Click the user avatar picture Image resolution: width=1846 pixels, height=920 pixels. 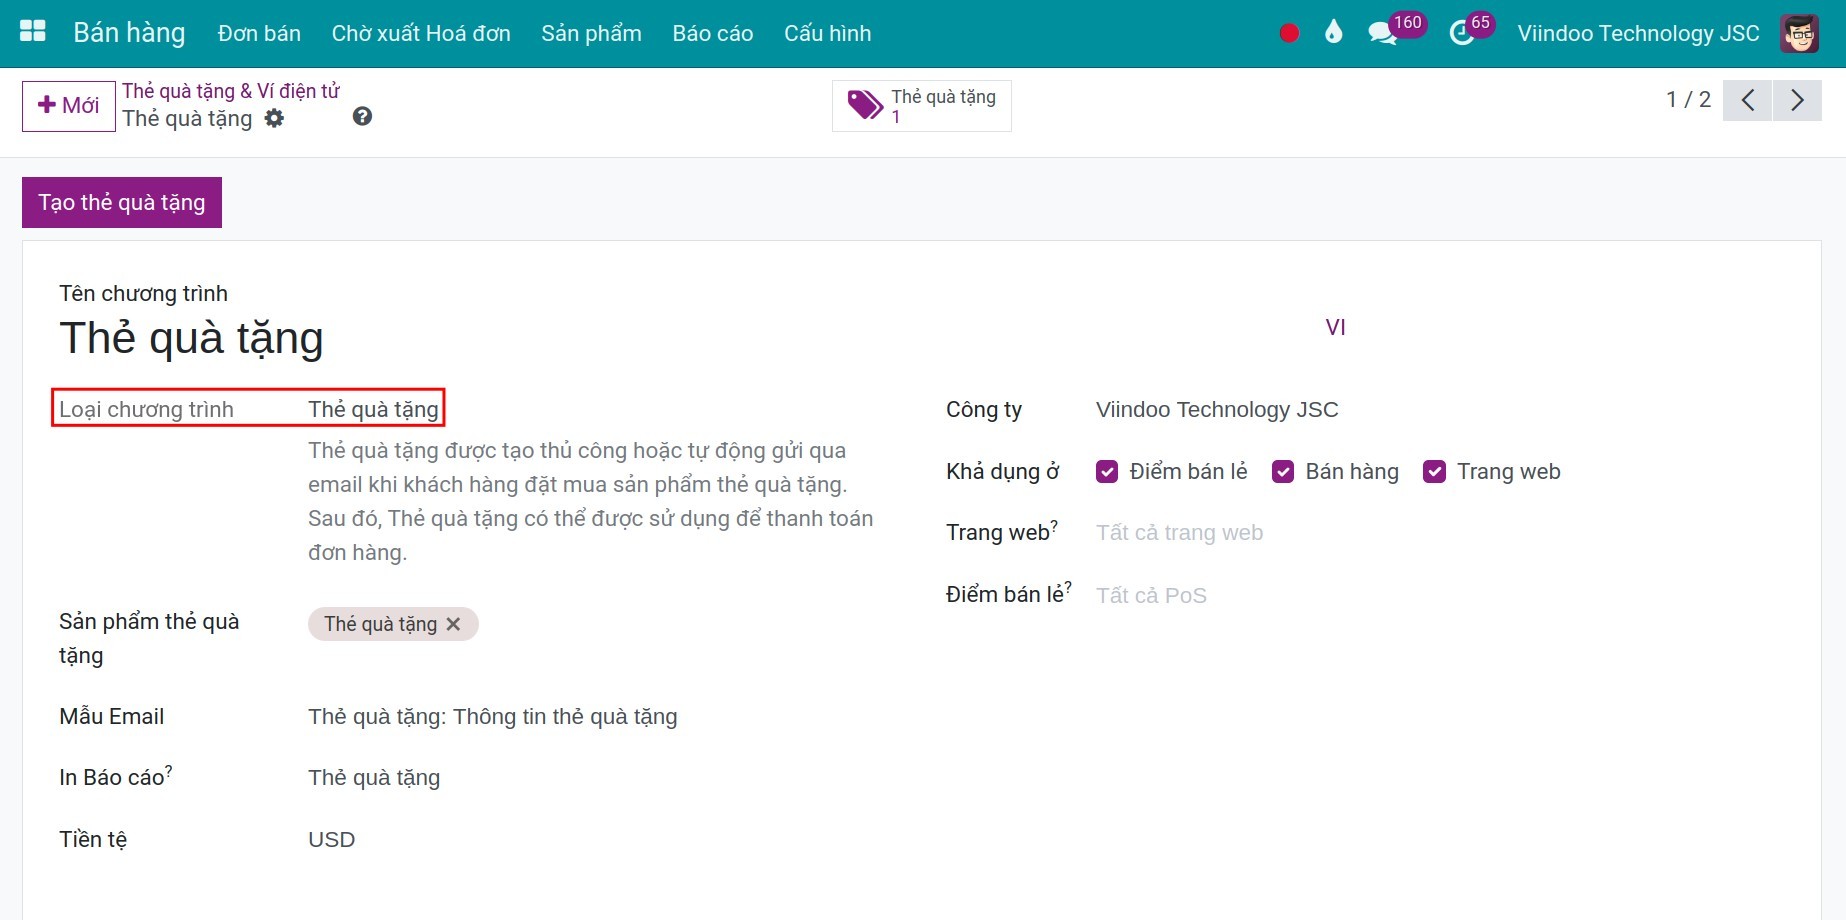click(x=1799, y=33)
